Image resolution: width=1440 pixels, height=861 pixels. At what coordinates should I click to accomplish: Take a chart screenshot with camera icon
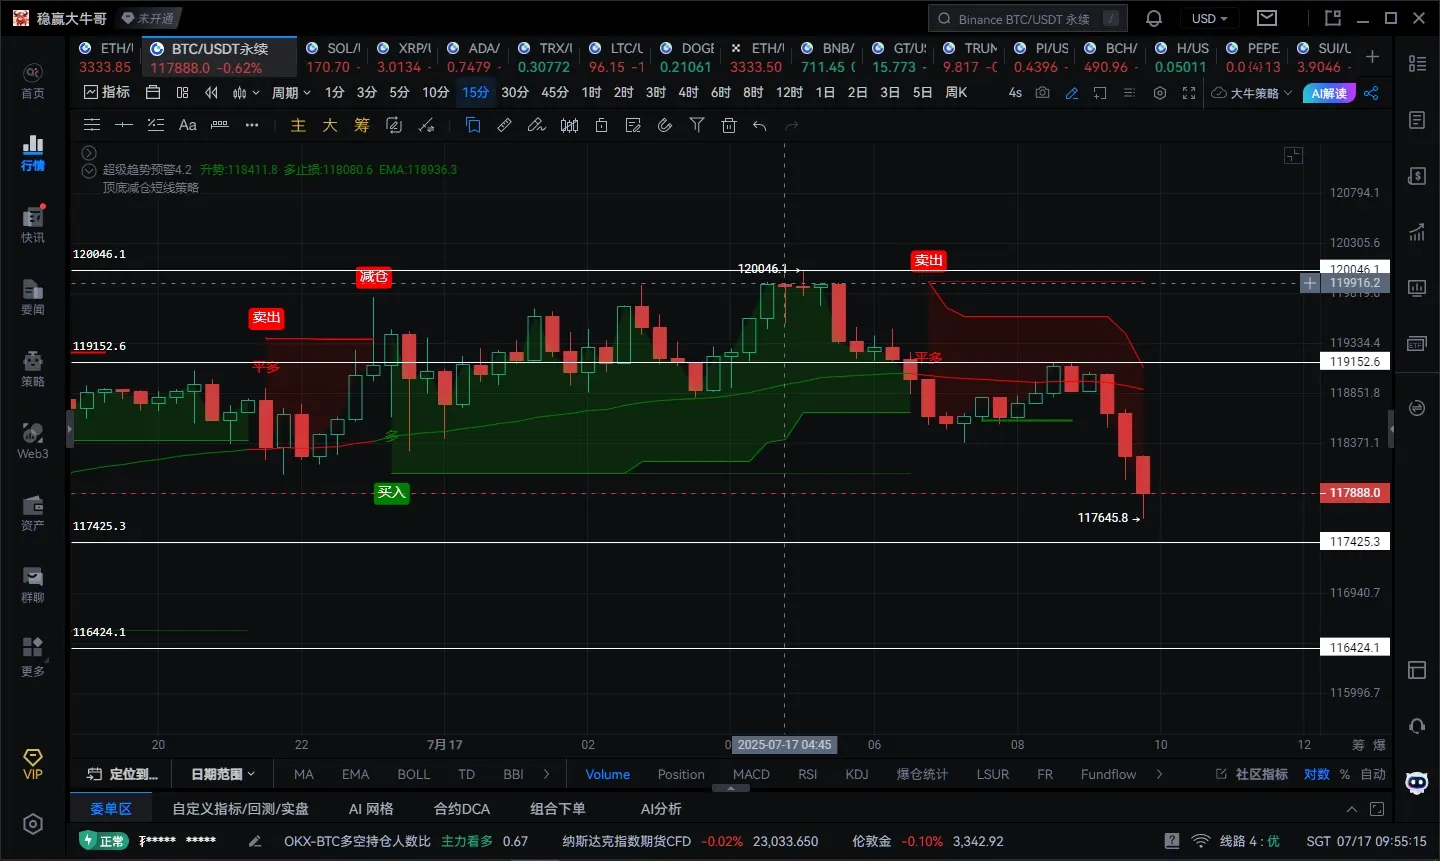[x=1043, y=92]
